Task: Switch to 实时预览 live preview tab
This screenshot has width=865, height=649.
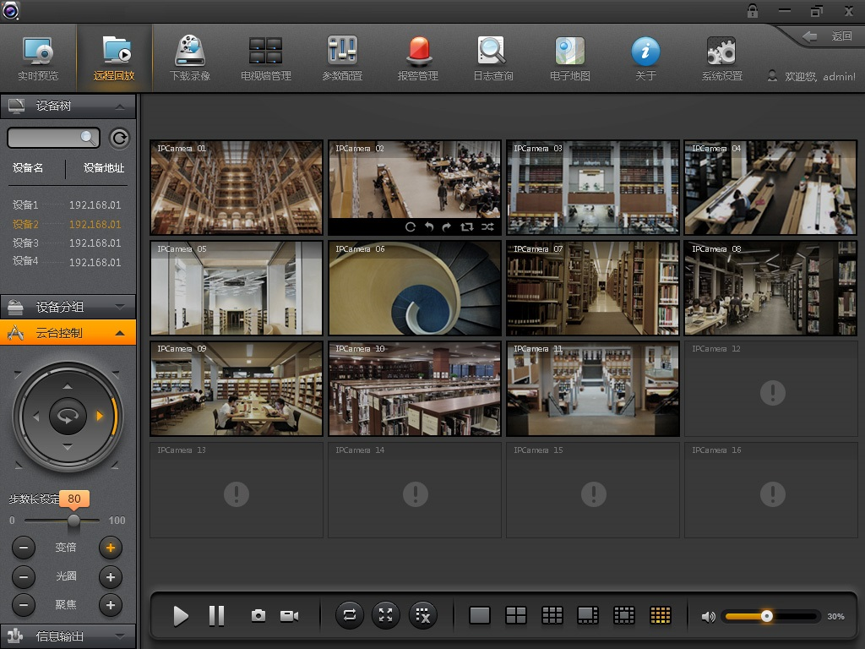Action: 38,58
